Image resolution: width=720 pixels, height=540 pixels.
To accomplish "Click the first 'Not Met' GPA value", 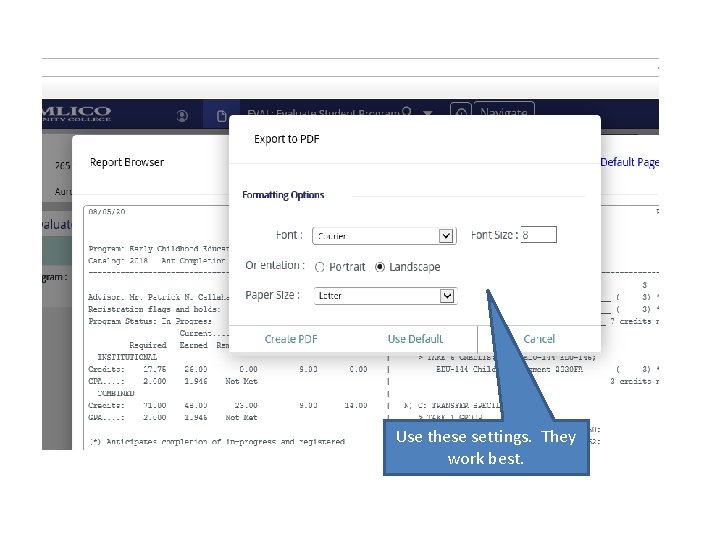I will point(241,381).
